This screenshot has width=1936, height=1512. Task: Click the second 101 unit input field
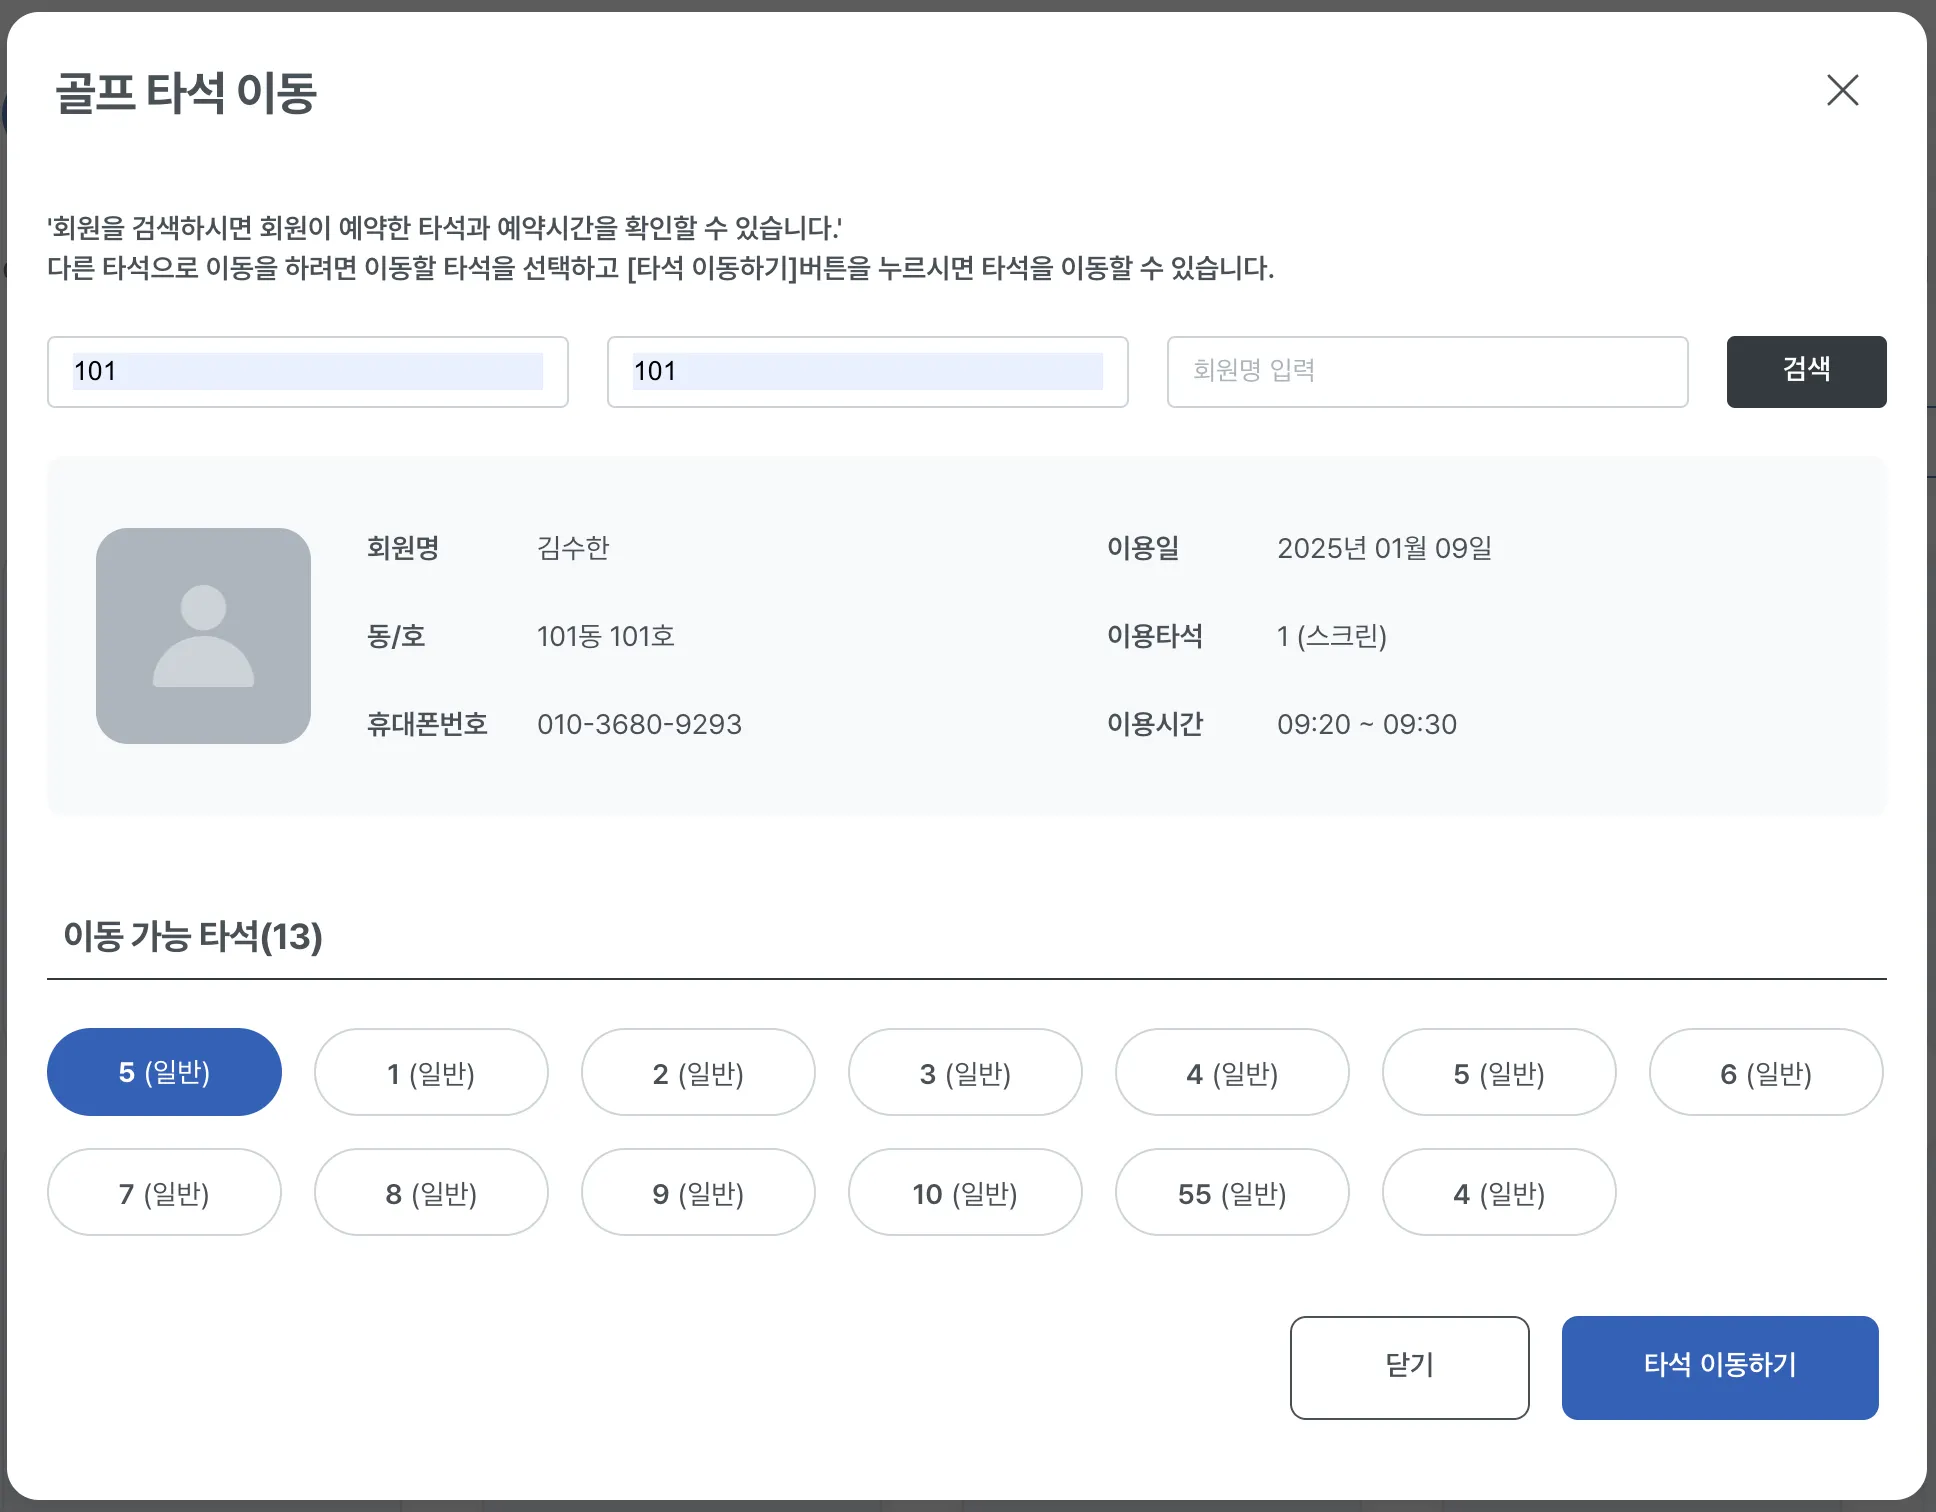click(x=868, y=372)
